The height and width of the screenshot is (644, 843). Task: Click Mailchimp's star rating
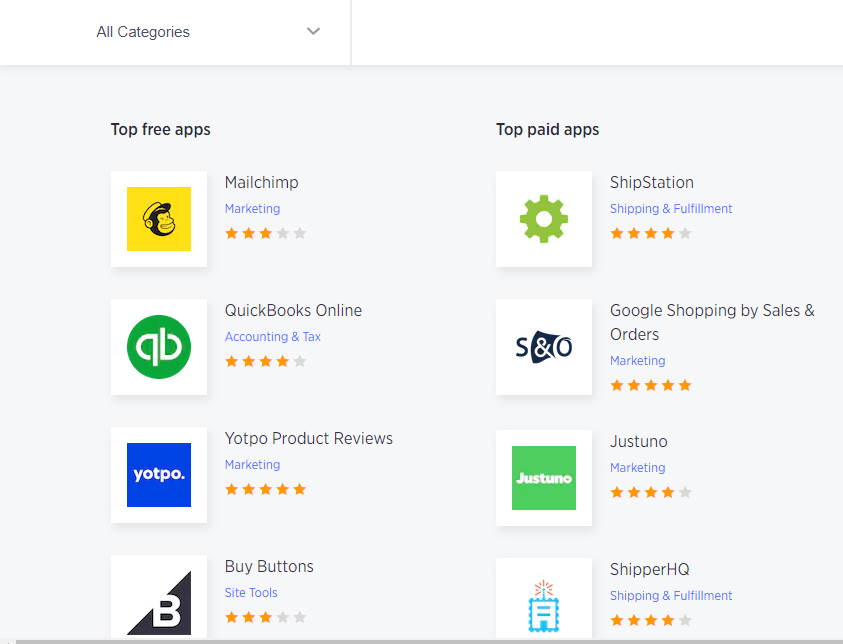pyautogui.click(x=266, y=233)
